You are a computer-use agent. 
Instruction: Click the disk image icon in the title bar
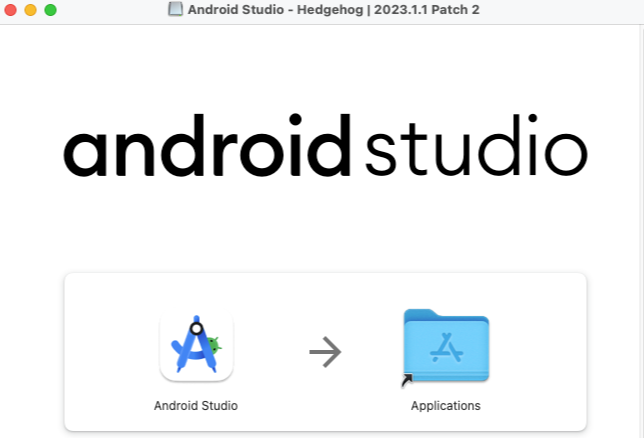coord(175,9)
